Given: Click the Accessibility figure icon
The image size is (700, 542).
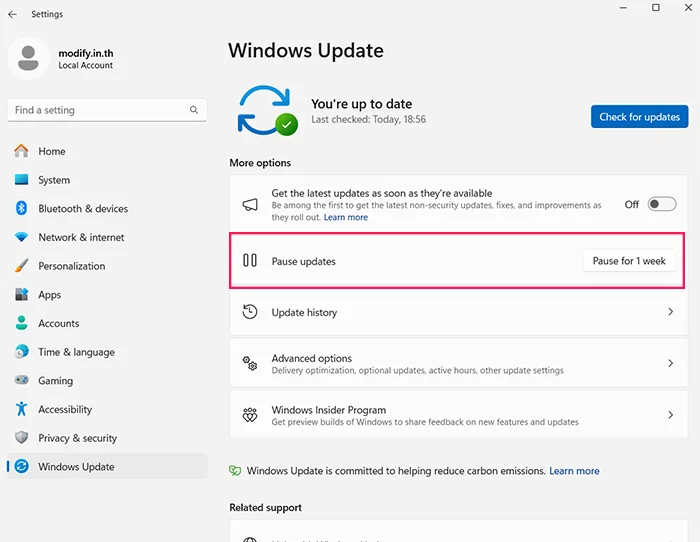Looking at the screenshot, I should [21, 409].
